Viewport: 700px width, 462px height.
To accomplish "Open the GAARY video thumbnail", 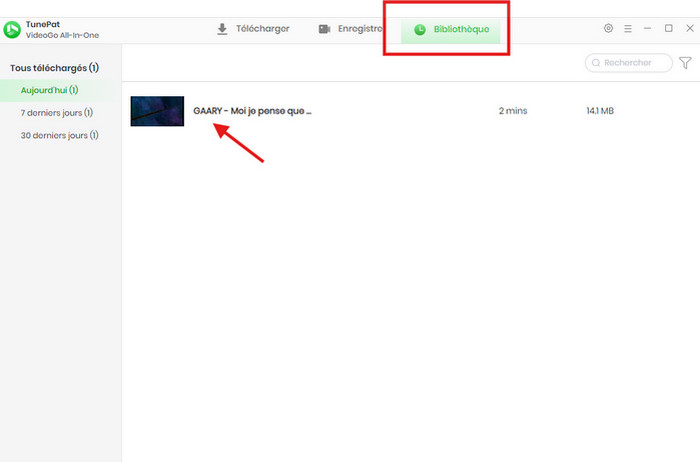I will coord(157,111).
